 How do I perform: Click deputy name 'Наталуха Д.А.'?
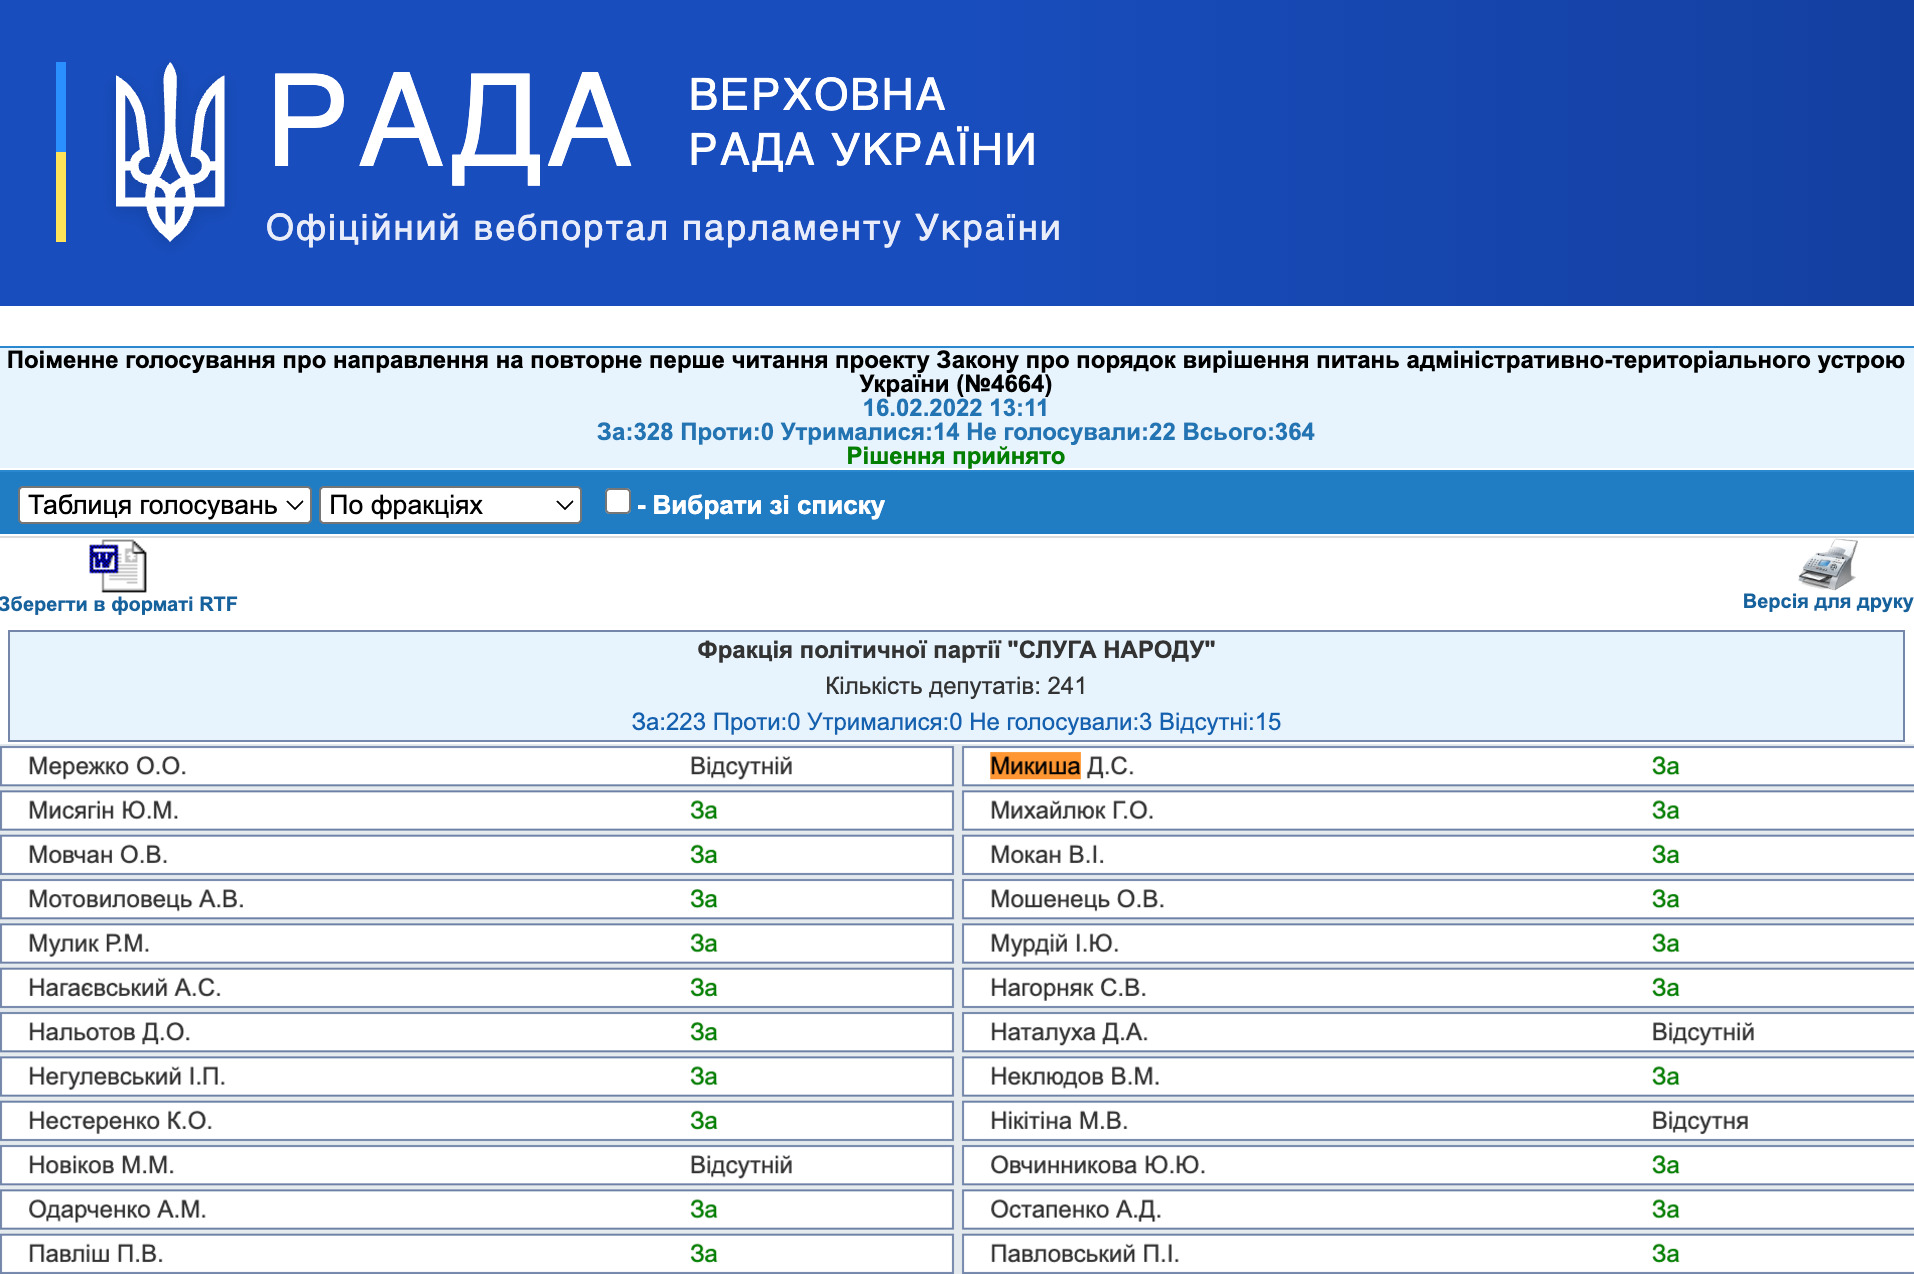(1069, 1032)
